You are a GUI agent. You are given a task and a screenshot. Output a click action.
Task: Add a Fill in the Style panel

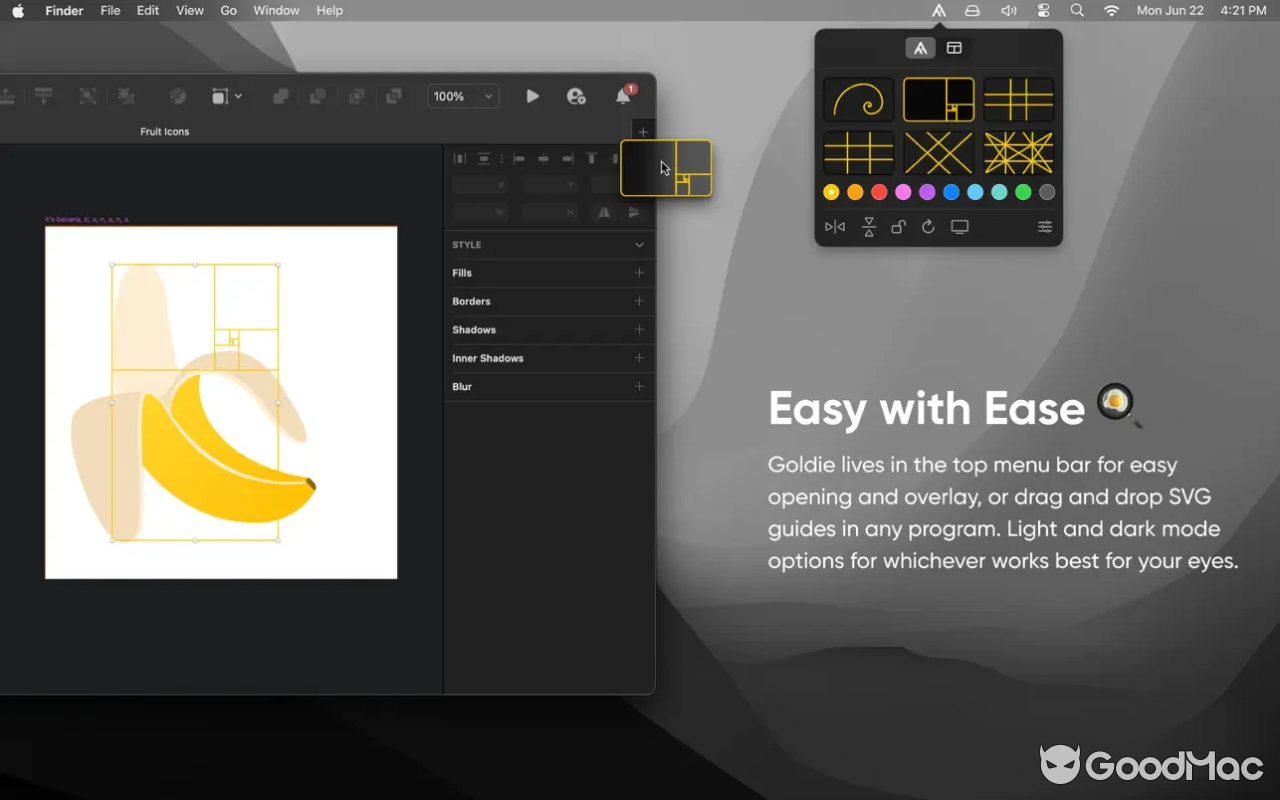(x=638, y=272)
